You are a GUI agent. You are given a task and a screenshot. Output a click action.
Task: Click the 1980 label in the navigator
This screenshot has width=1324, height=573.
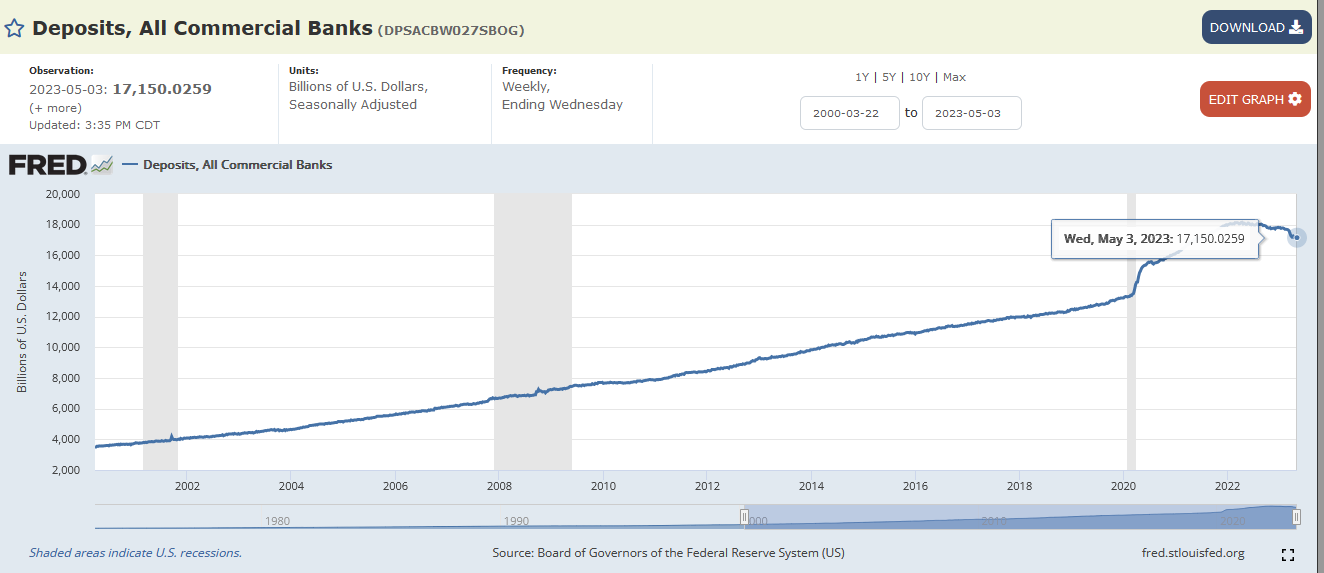point(278,521)
